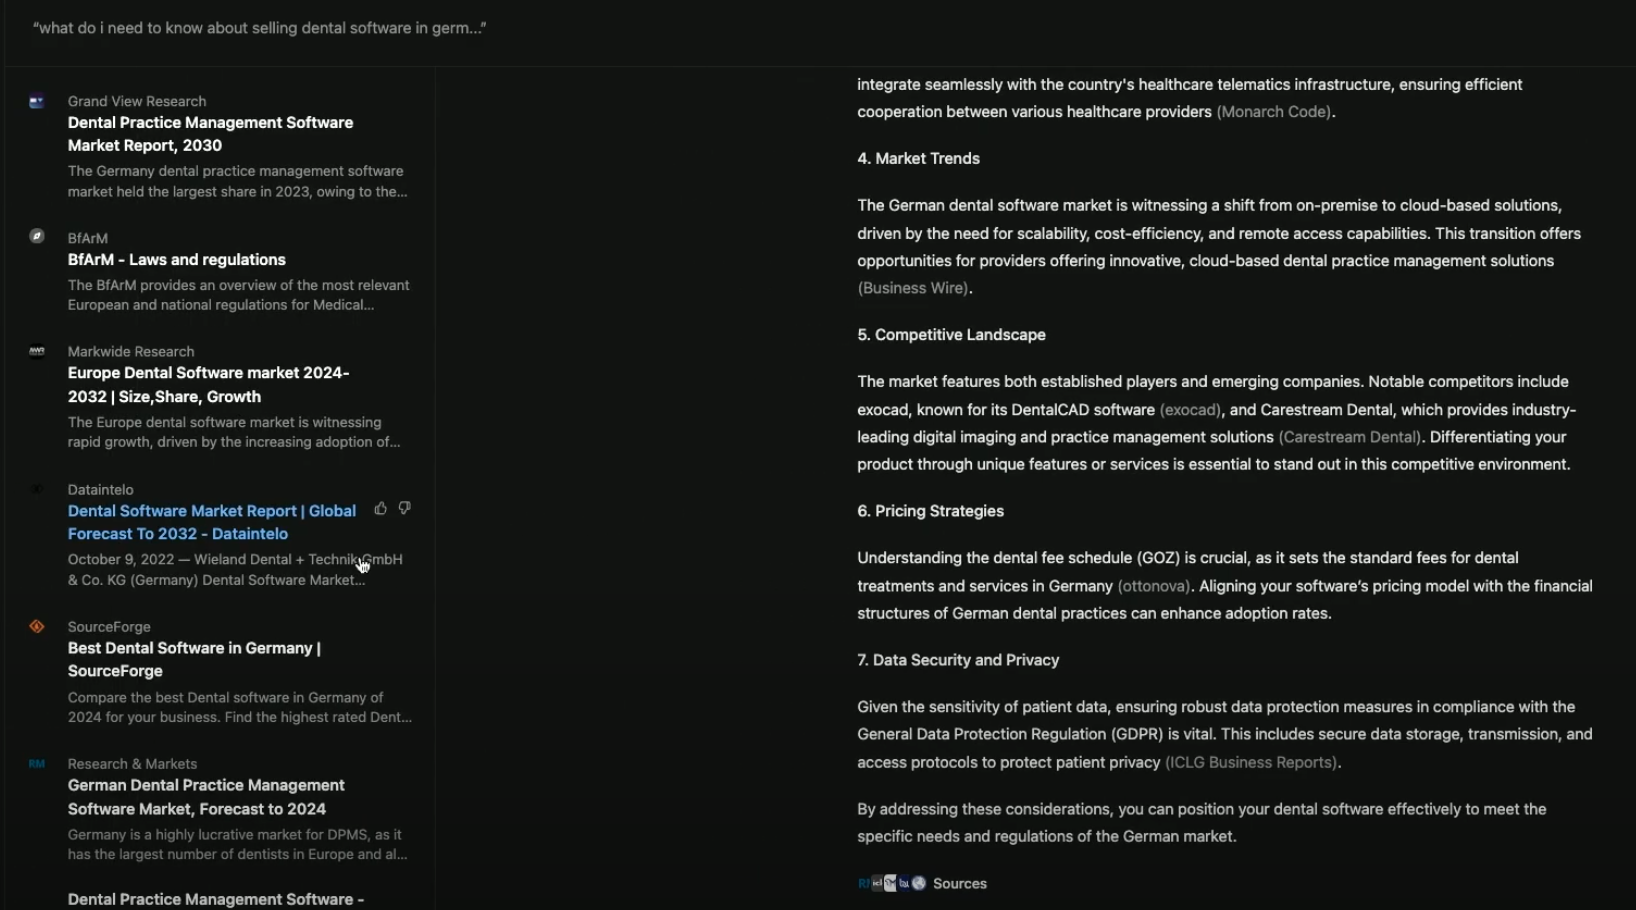Click thumbs down on the Dataintelo source
Screen dimensions: 1636x910
pyautogui.click(x=404, y=509)
